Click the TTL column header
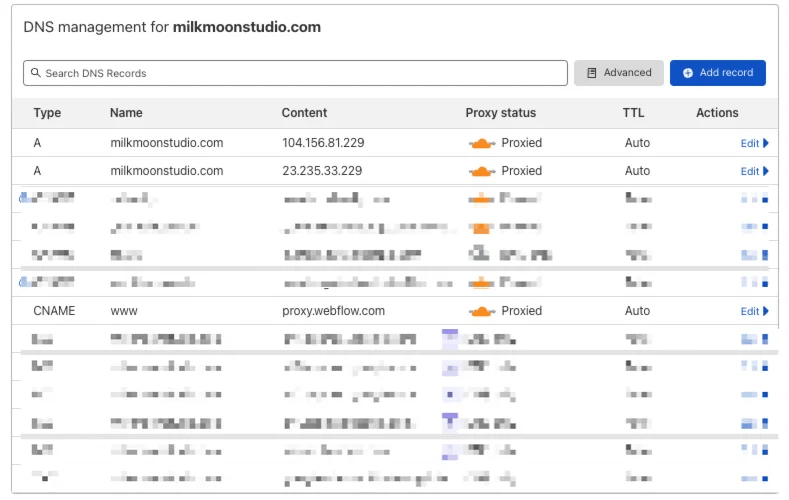The image size is (789, 500). point(633,113)
